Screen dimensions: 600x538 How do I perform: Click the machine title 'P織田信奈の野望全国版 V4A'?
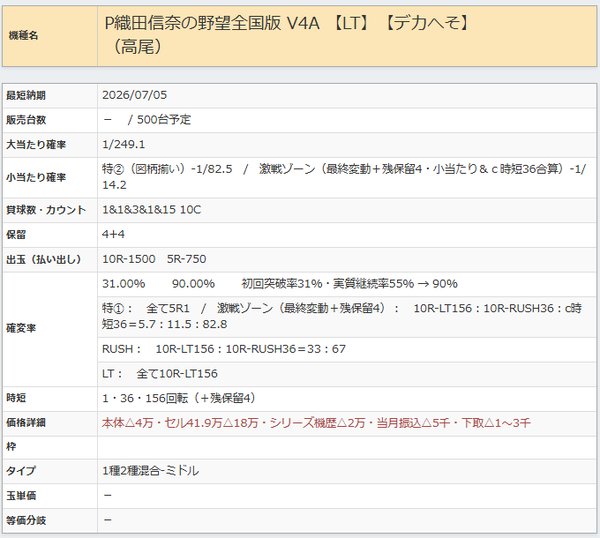click(x=212, y=23)
